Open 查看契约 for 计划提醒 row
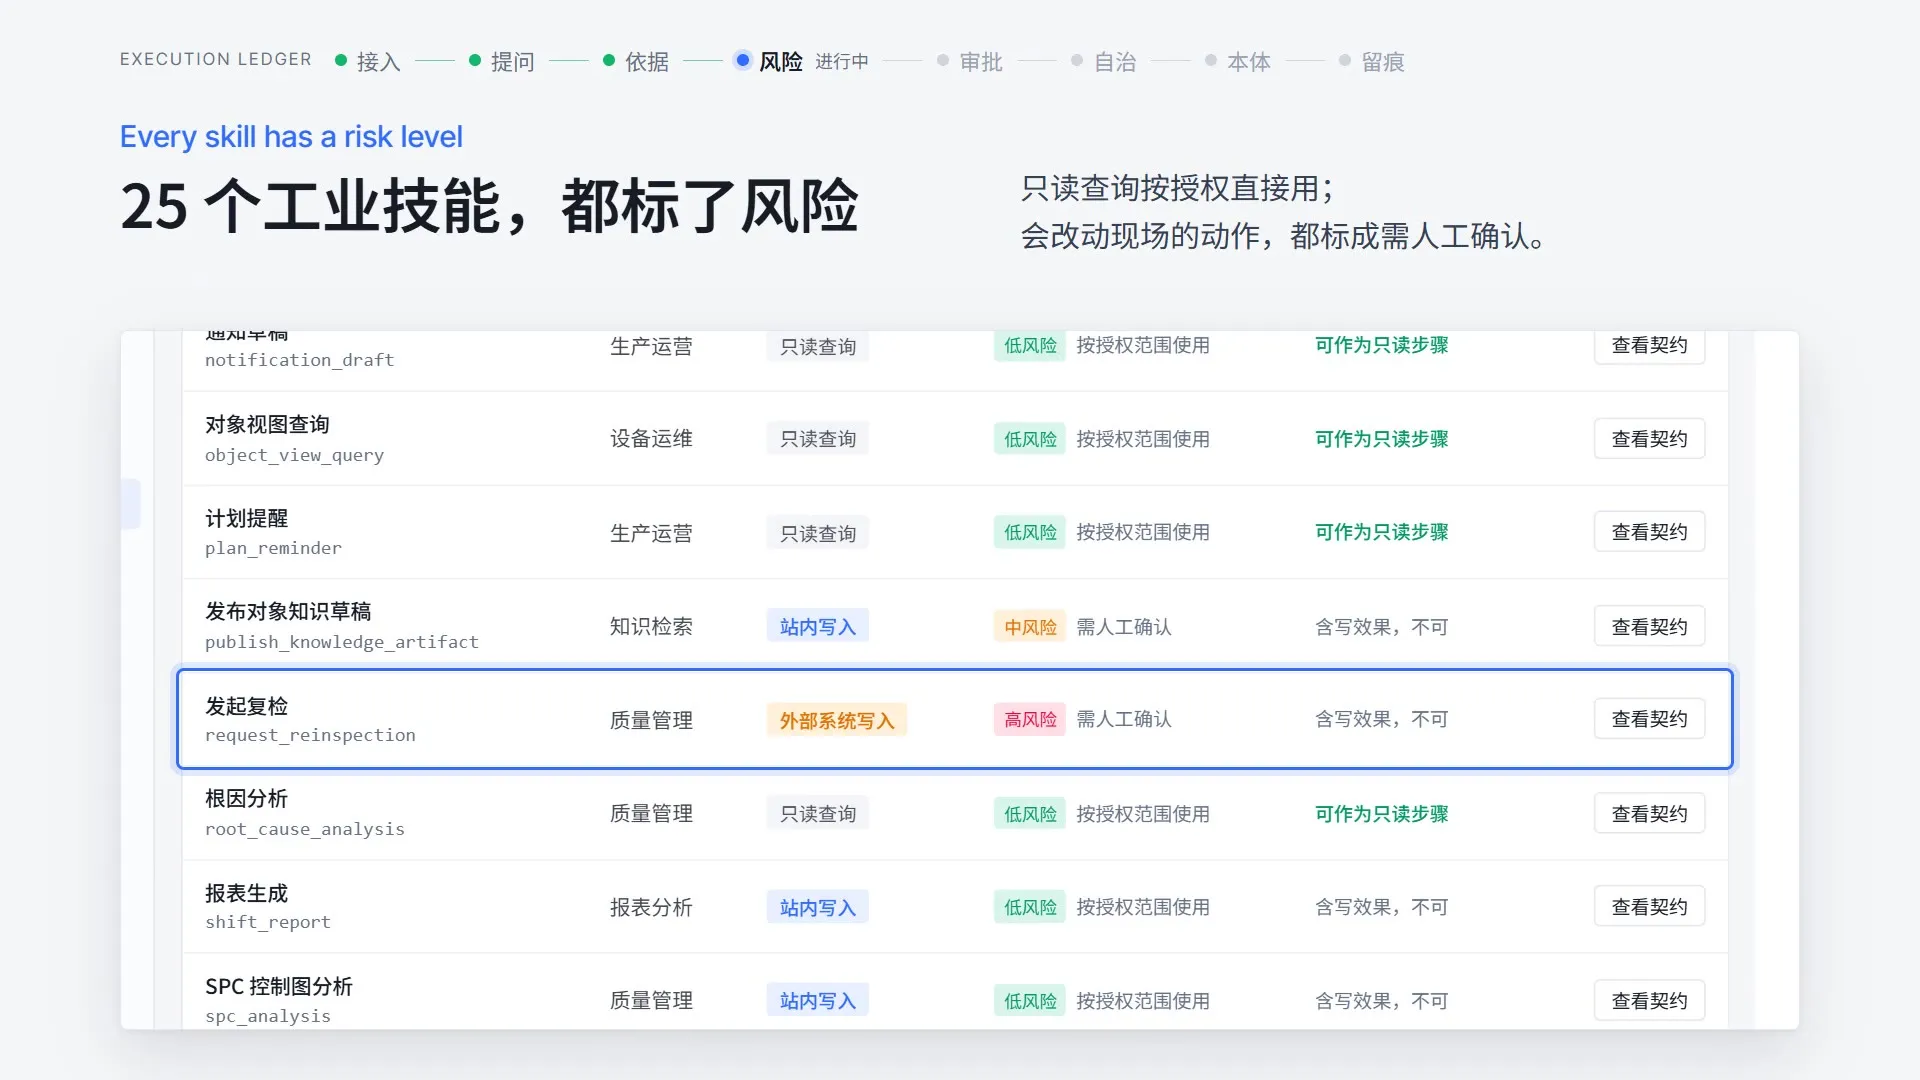The width and height of the screenshot is (1920, 1080). coord(1649,532)
